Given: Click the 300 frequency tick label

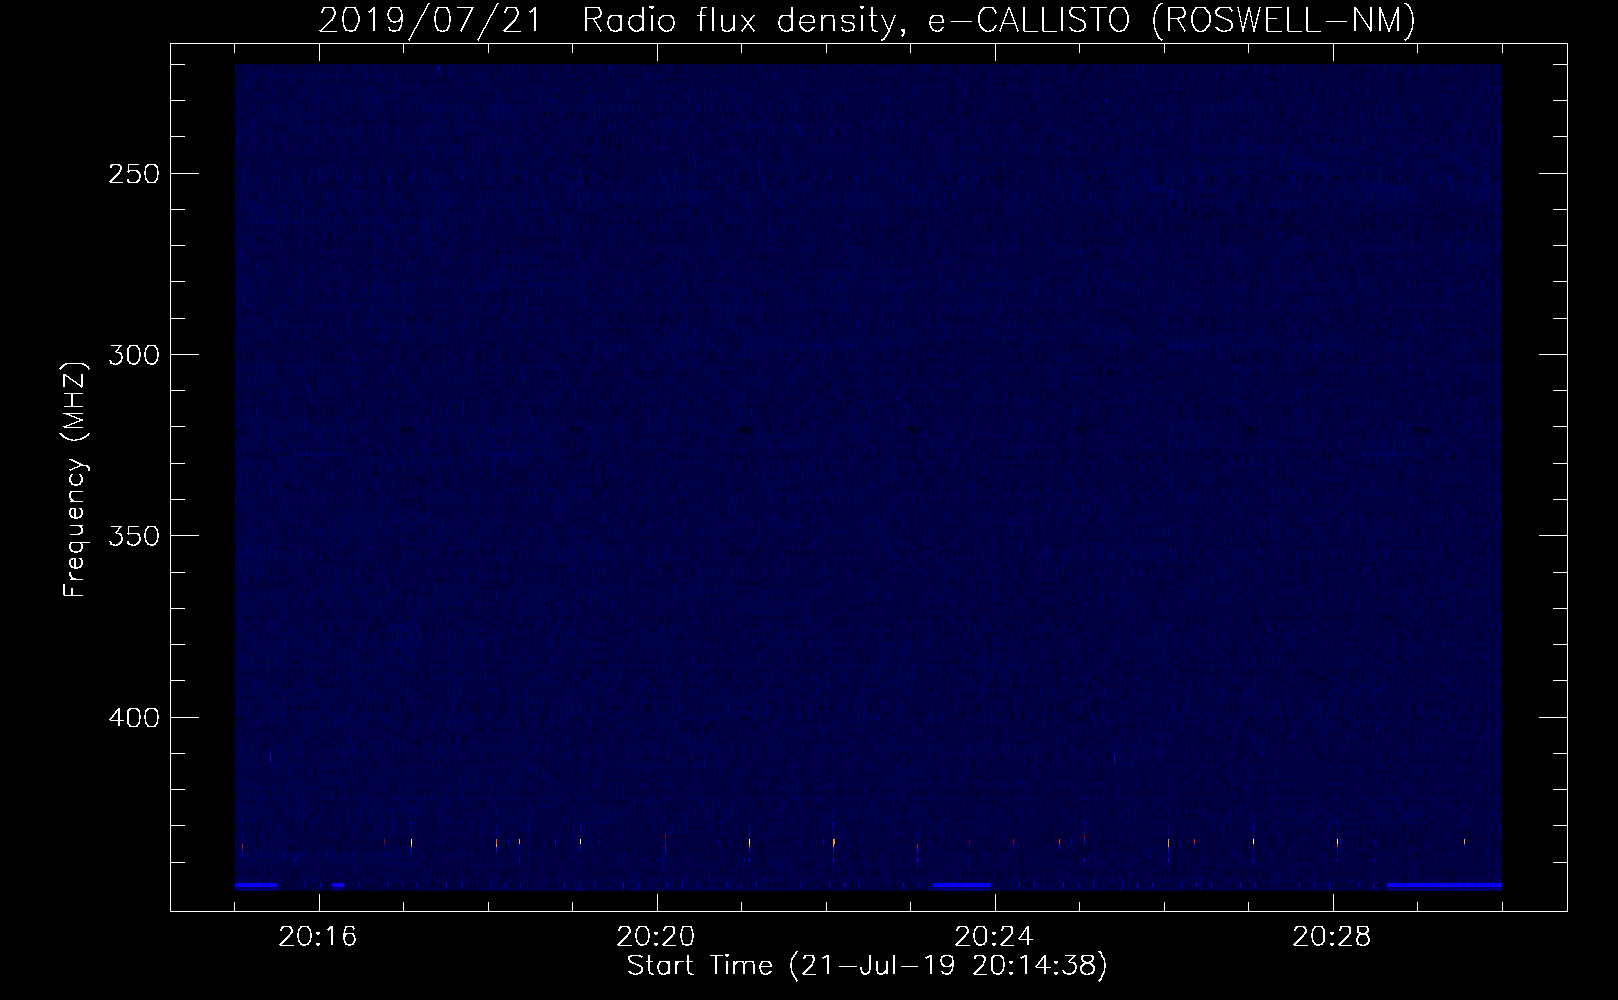Looking at the screenshot, I should [133, 355].
